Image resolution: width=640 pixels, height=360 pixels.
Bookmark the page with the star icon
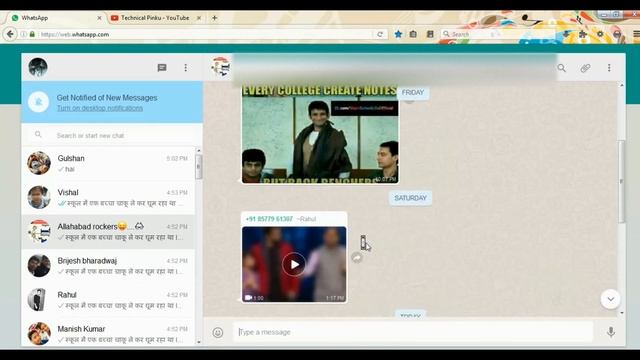tap(398, 34)
